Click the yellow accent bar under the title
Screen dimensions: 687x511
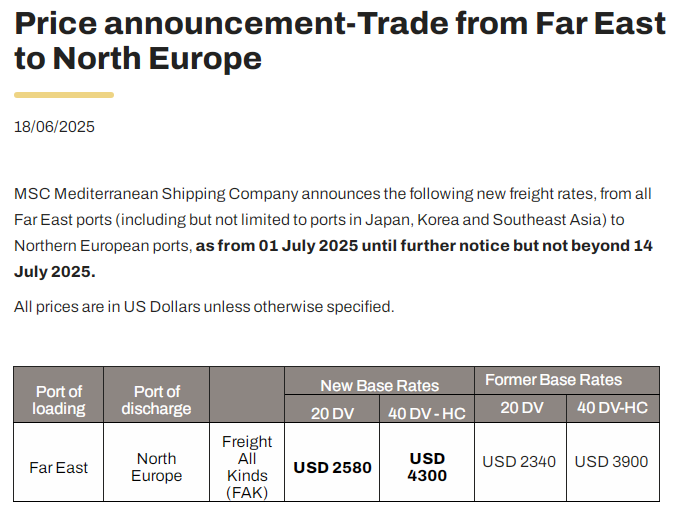(x=64, y=95)
